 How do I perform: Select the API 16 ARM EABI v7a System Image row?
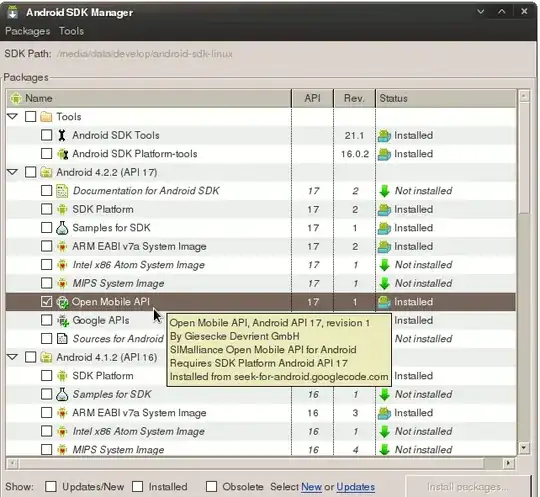coord(261,413)
